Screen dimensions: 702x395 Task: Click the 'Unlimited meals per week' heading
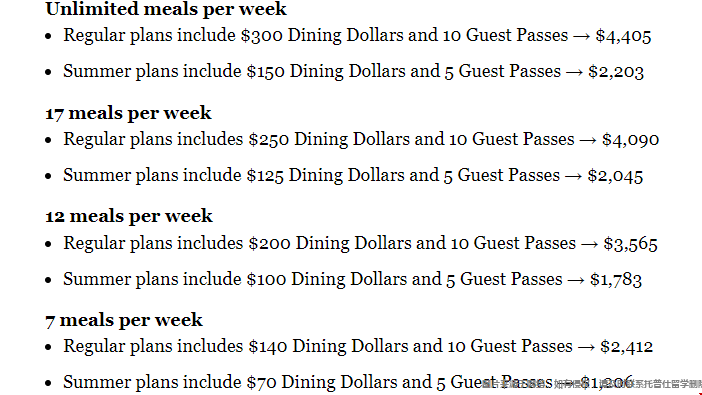click(x=166, y=9)
